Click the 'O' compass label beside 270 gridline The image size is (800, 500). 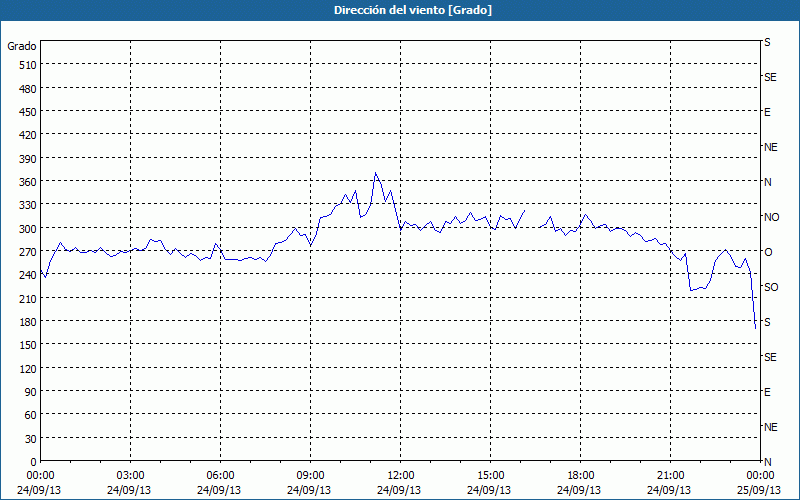pos(768,252)
